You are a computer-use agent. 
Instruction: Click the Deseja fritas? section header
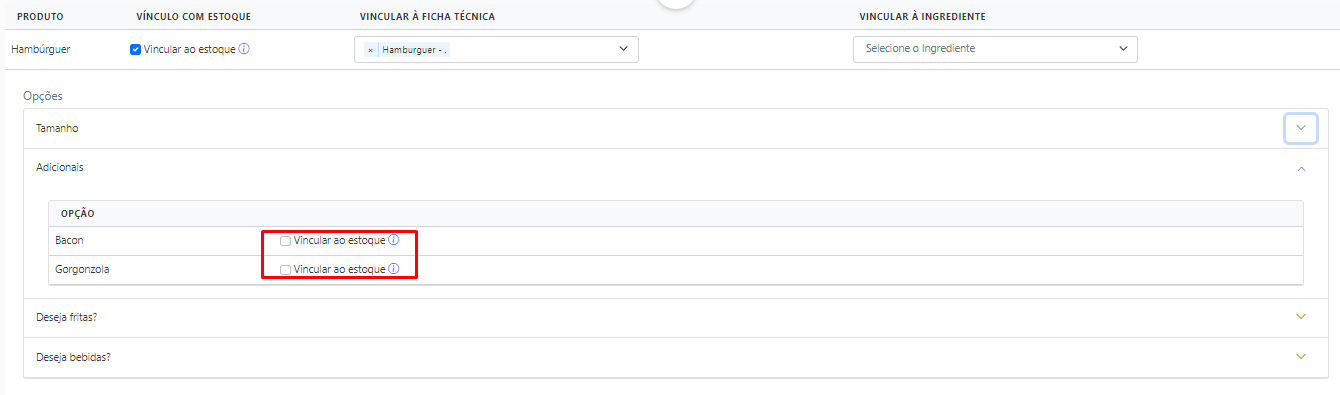click(670, 317)
